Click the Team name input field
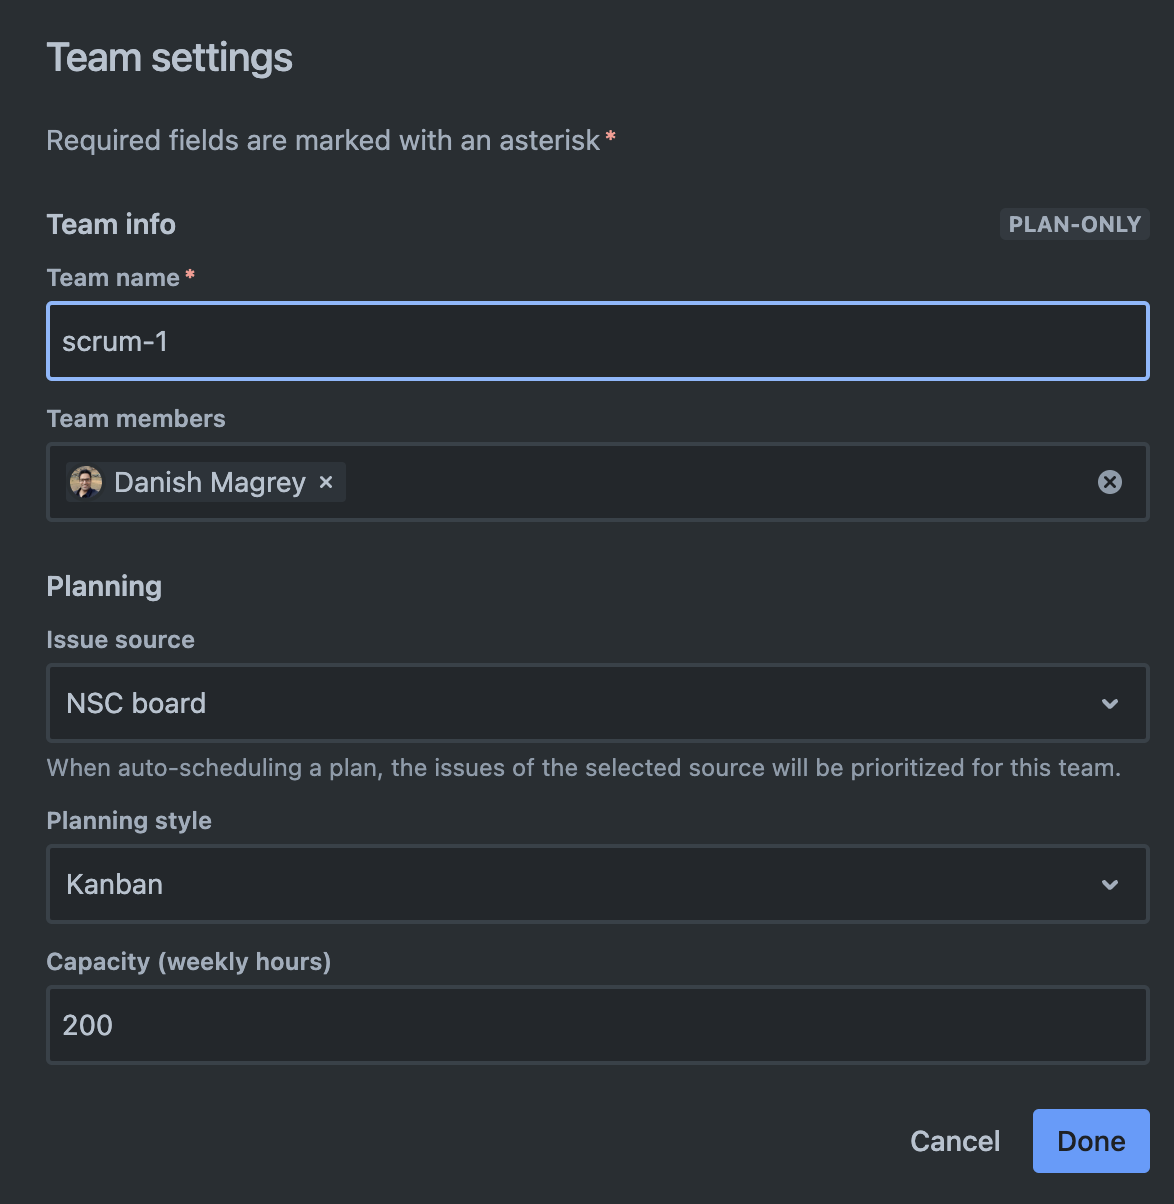 point(597,341)
